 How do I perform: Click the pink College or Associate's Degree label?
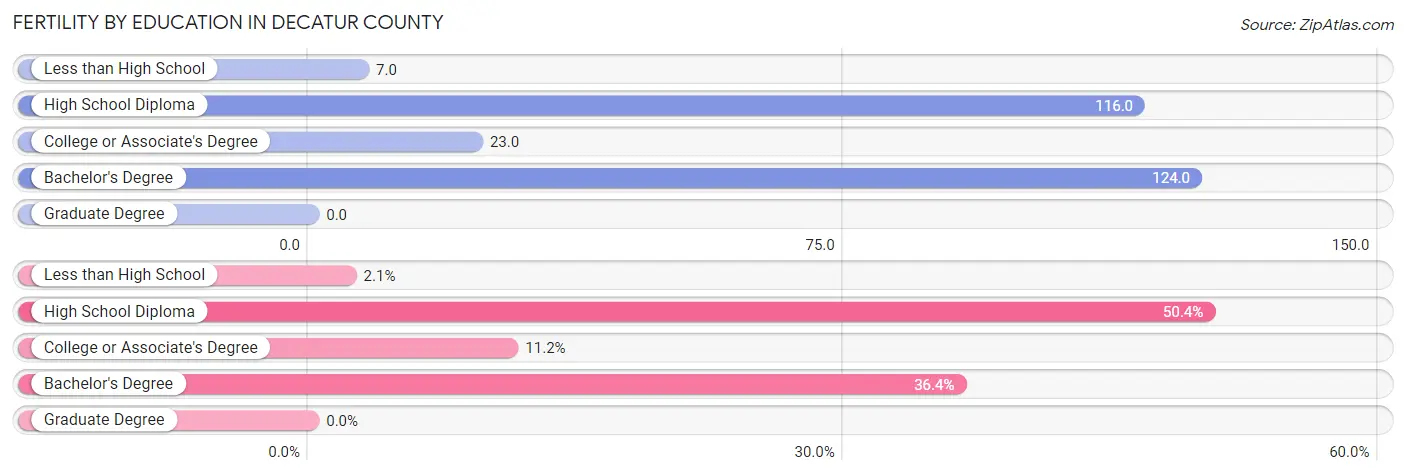151,348
